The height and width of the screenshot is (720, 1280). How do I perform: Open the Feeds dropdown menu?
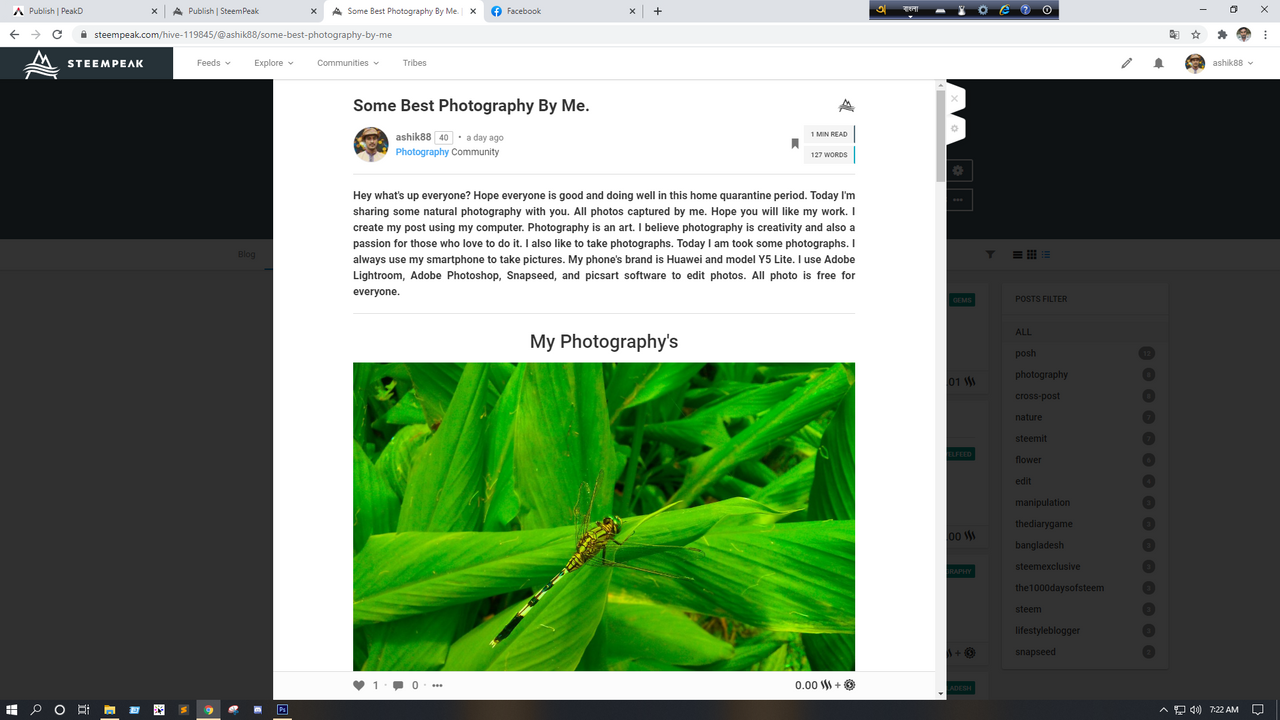[x=213, y=63]
